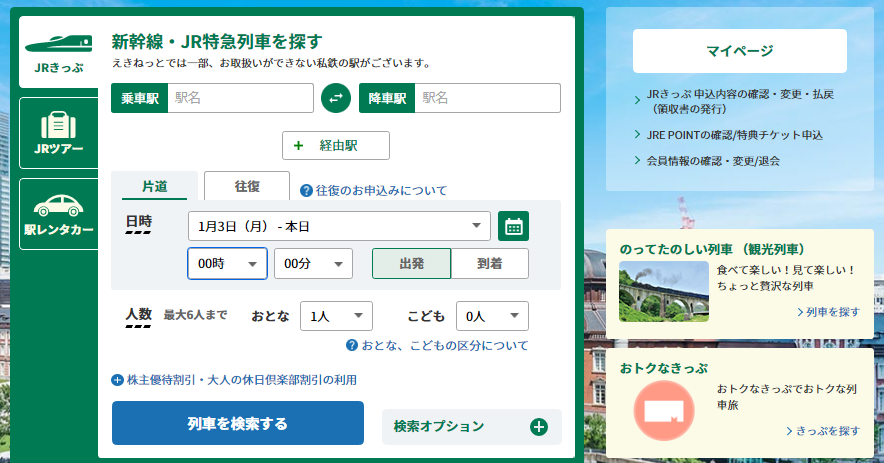This screenshot has width=884, height=463.
Task: Click help icon for おとな、こどもの区分について
Action: coord(352,345)
